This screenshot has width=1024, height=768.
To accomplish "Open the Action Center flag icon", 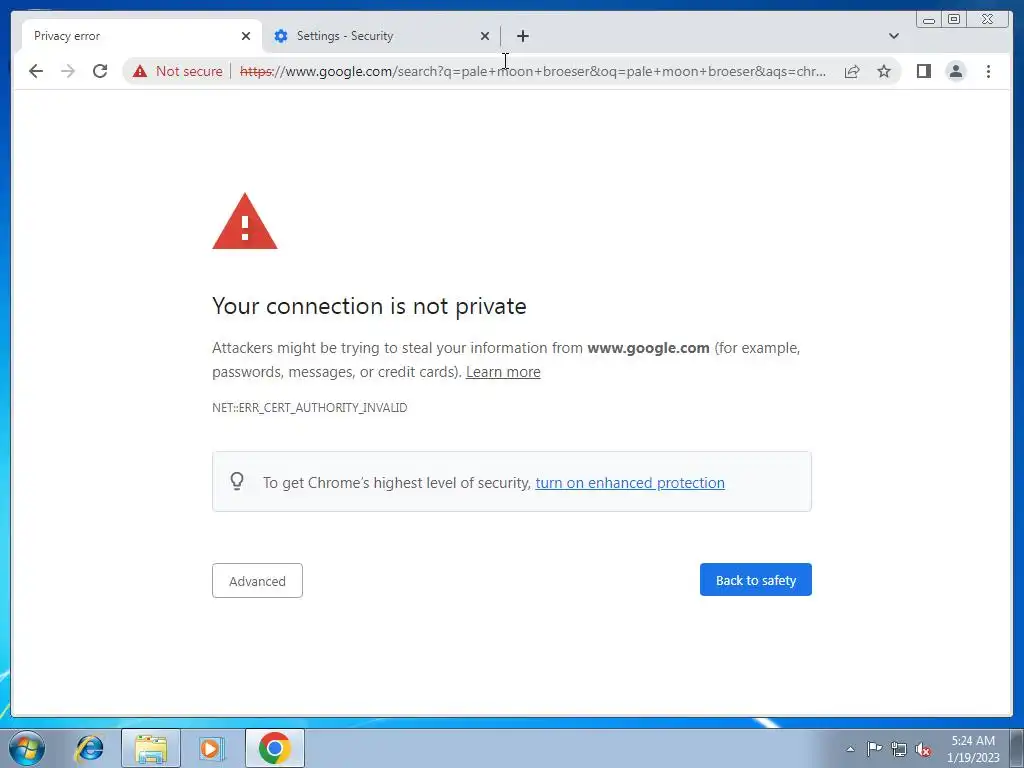I will [x=874, y=749].
